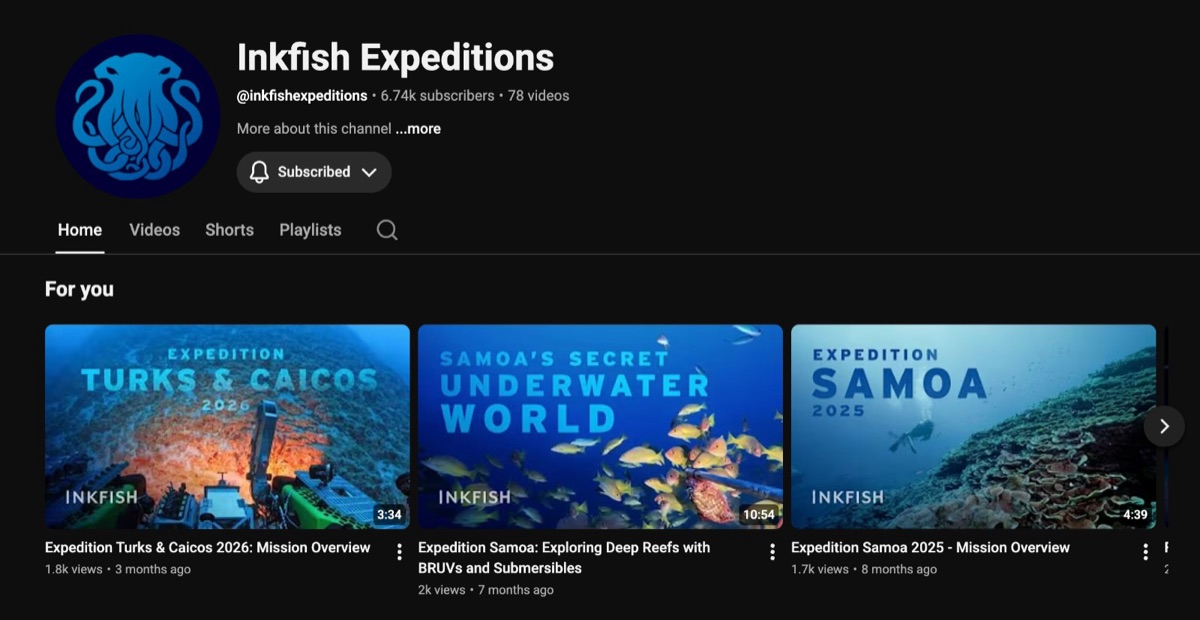Open more options for Samoa 2025 Mission Overview
The width and height of the screenshot is (1200, 620).
1145,552
